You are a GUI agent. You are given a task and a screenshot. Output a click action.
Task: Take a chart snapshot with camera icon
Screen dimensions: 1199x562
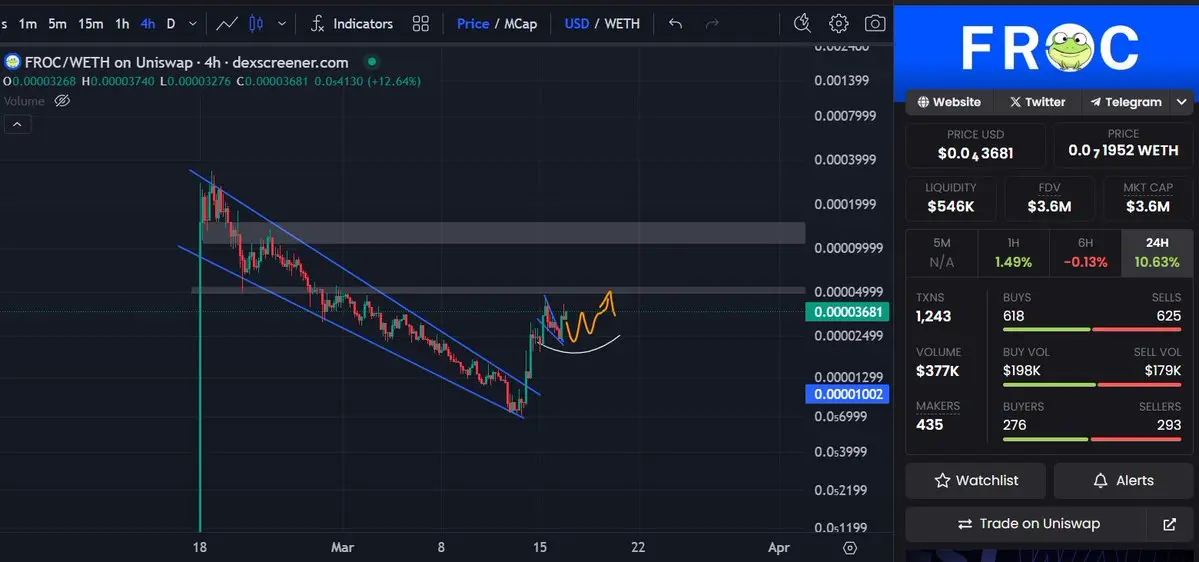point(876,24)
